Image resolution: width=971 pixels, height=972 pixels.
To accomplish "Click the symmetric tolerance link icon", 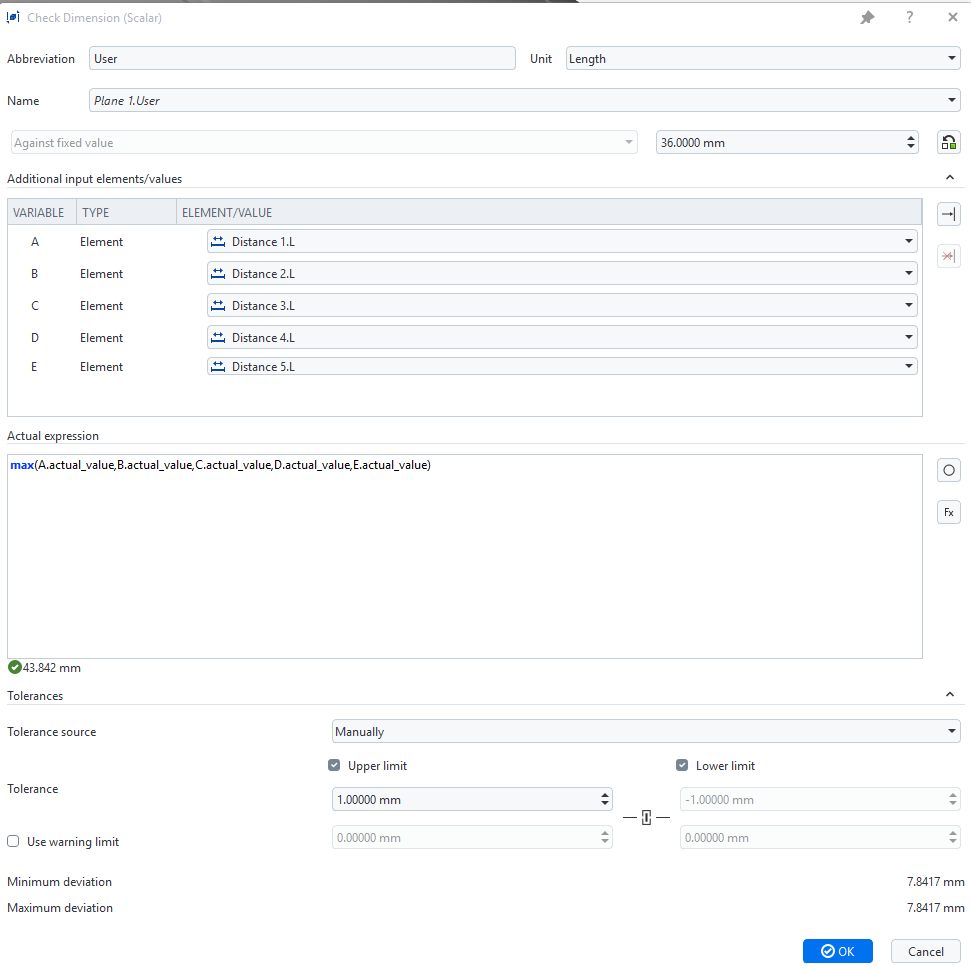I will (646, 818).
